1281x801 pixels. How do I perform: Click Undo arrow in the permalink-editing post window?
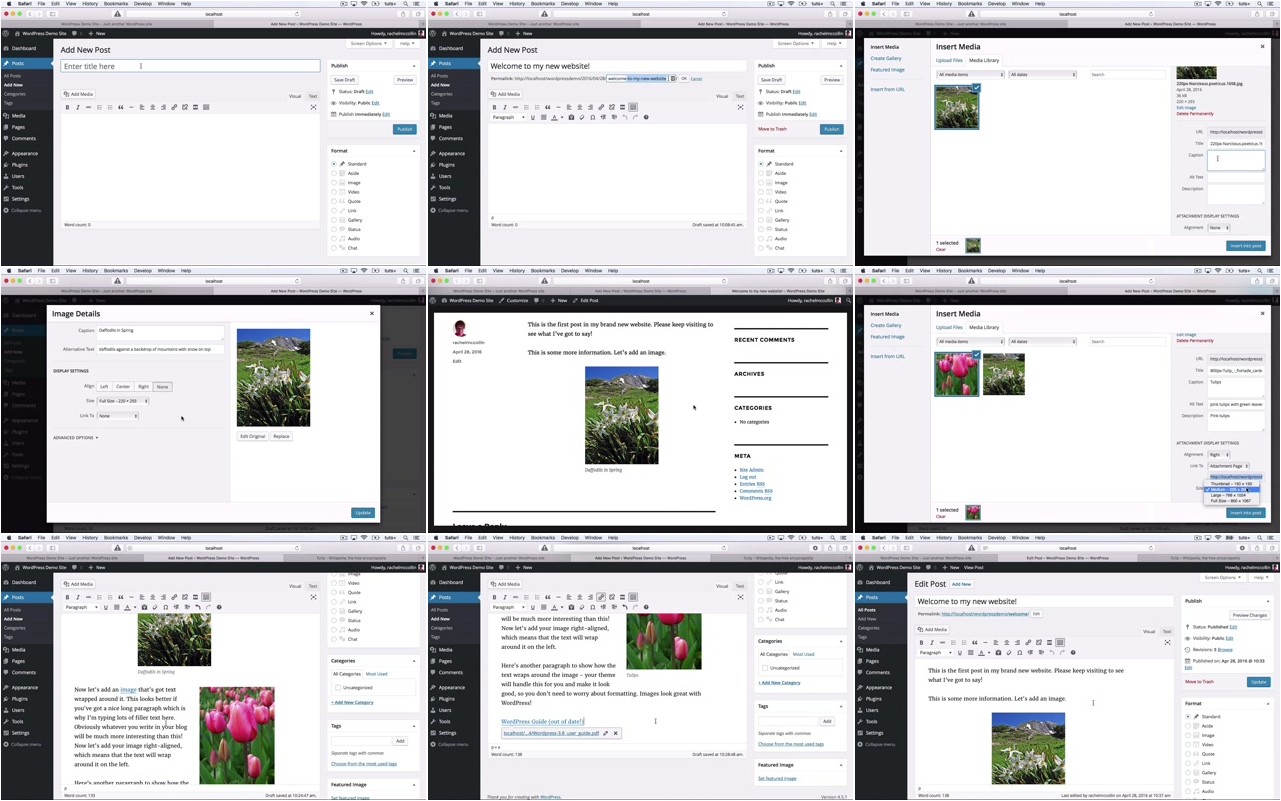[x=625, y=117]
